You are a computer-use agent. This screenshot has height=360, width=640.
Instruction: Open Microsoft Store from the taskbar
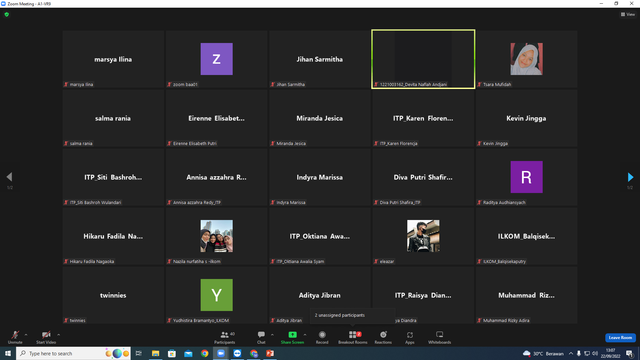(x=172, y=353)
